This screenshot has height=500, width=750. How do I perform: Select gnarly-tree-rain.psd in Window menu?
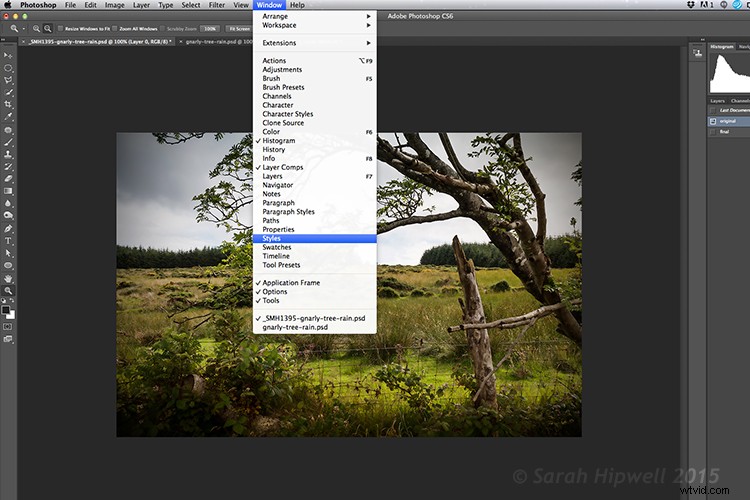(x=315, y=328)
